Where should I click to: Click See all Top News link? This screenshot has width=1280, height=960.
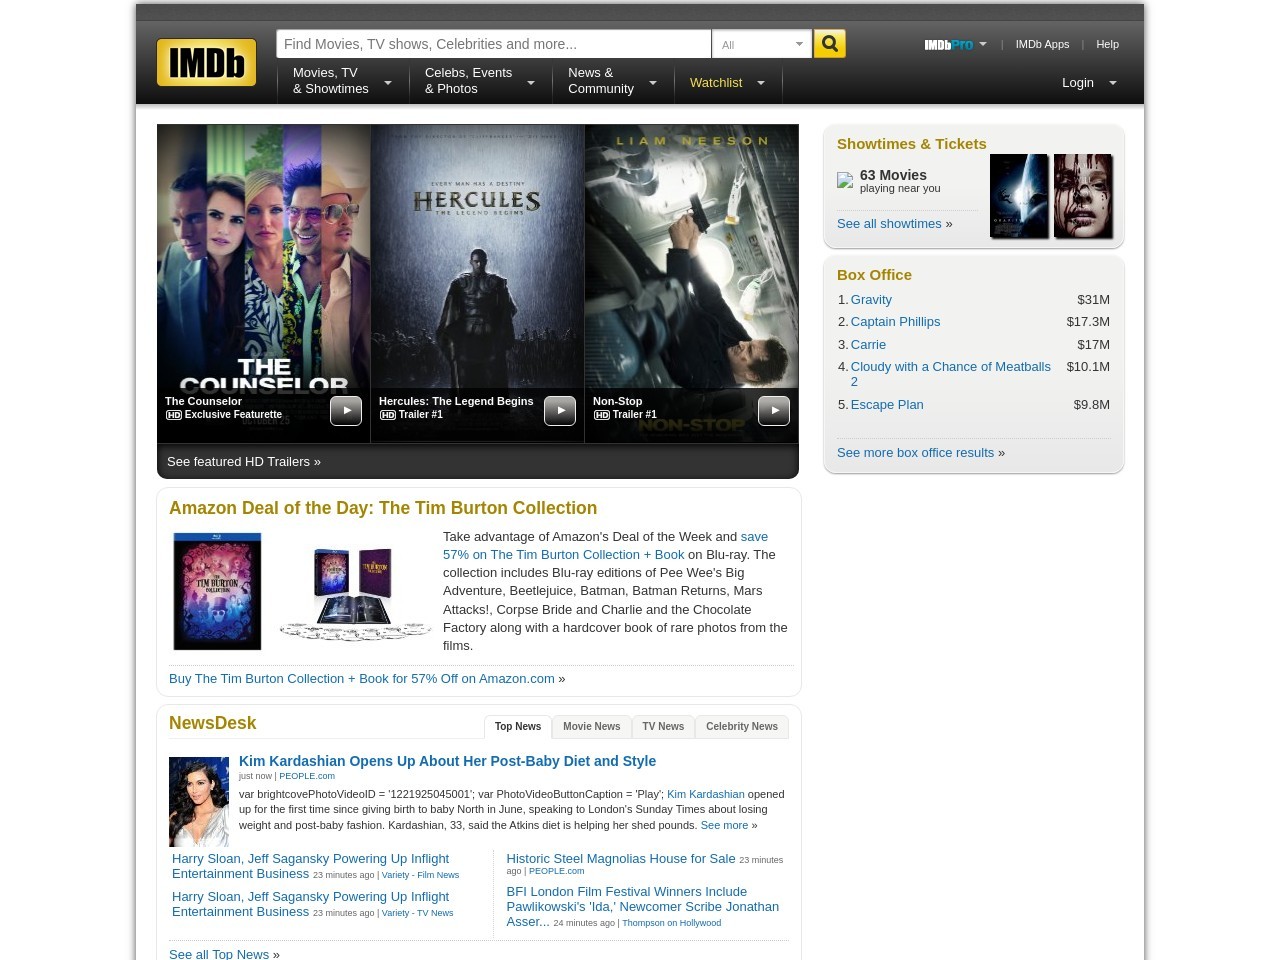pos(219,955)
